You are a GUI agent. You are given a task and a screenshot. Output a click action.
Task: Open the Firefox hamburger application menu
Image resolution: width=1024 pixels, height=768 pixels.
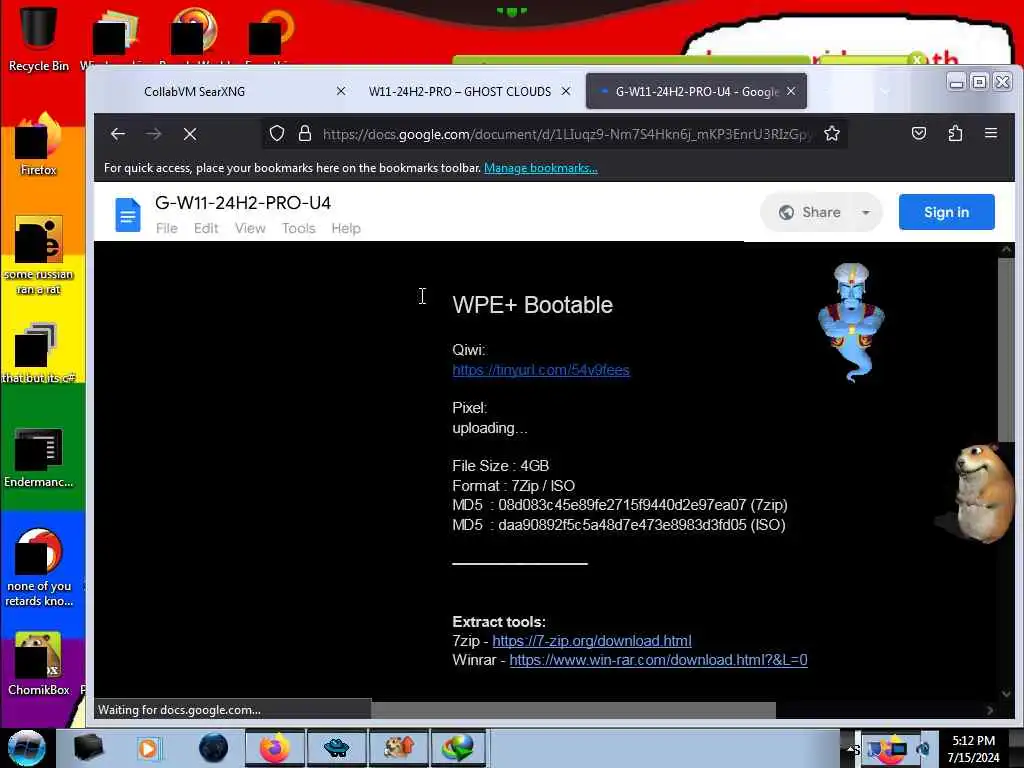991,134
